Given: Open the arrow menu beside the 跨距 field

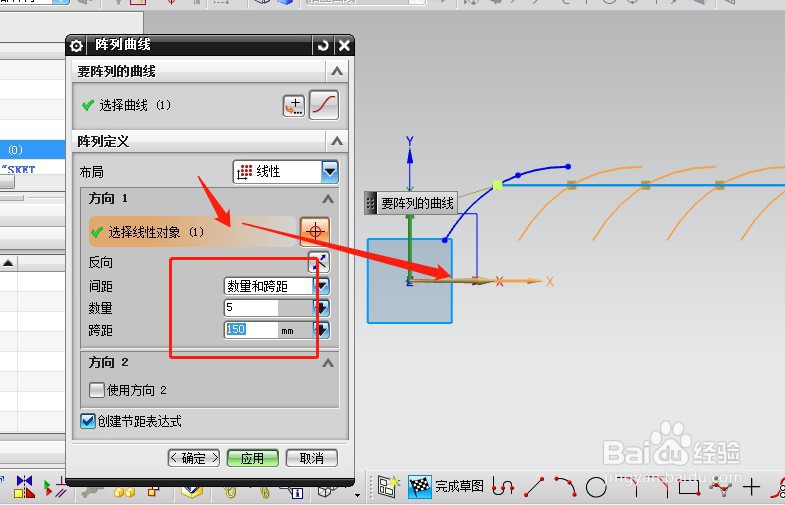Looking at the screenshot, I should point(322,329).
